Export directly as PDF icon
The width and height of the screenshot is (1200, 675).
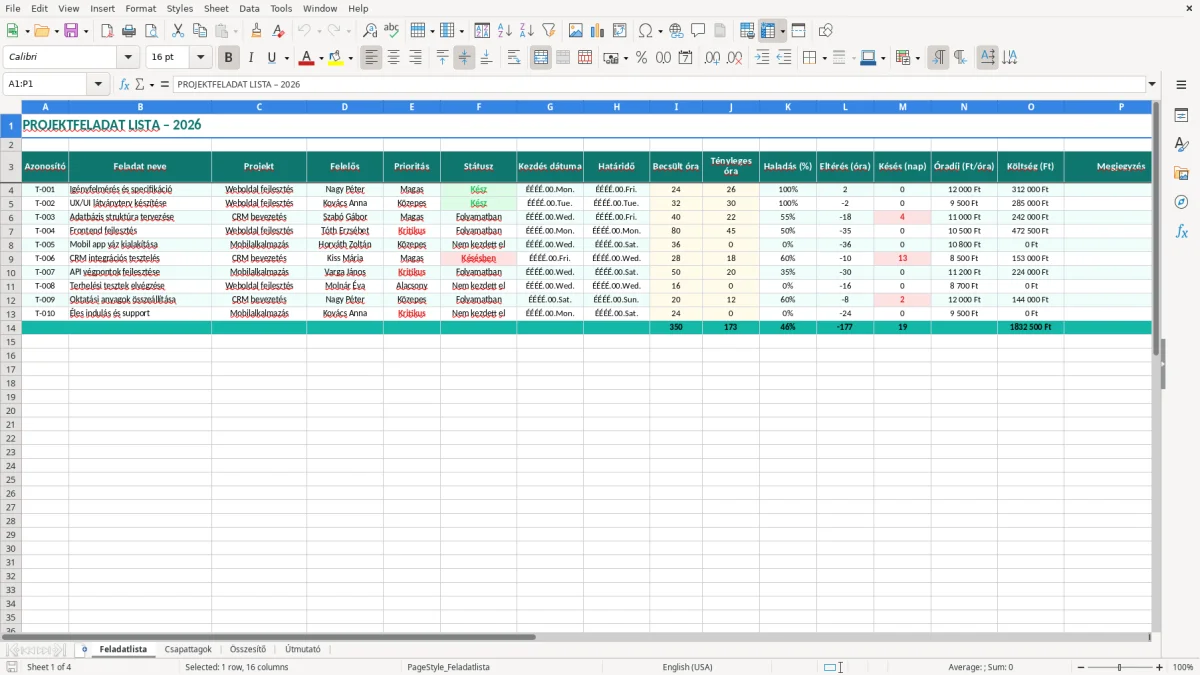click(107, 31)
